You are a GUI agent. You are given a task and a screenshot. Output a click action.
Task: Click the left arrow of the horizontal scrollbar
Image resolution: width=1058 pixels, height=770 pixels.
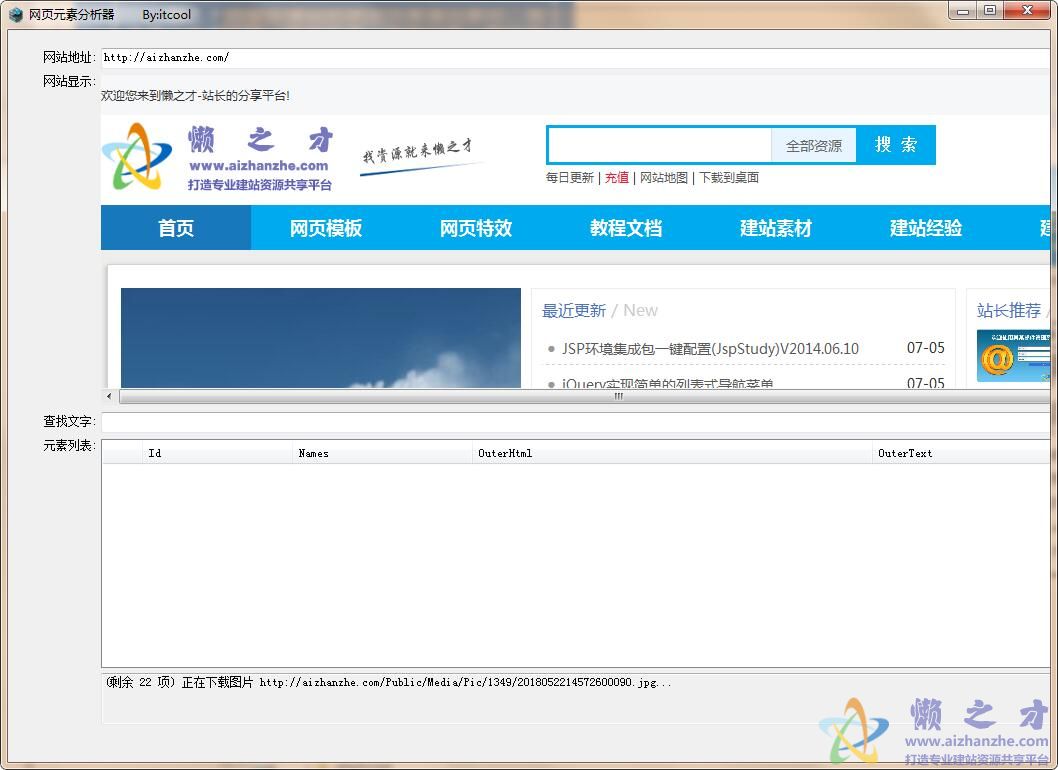(x=109, y=396)
